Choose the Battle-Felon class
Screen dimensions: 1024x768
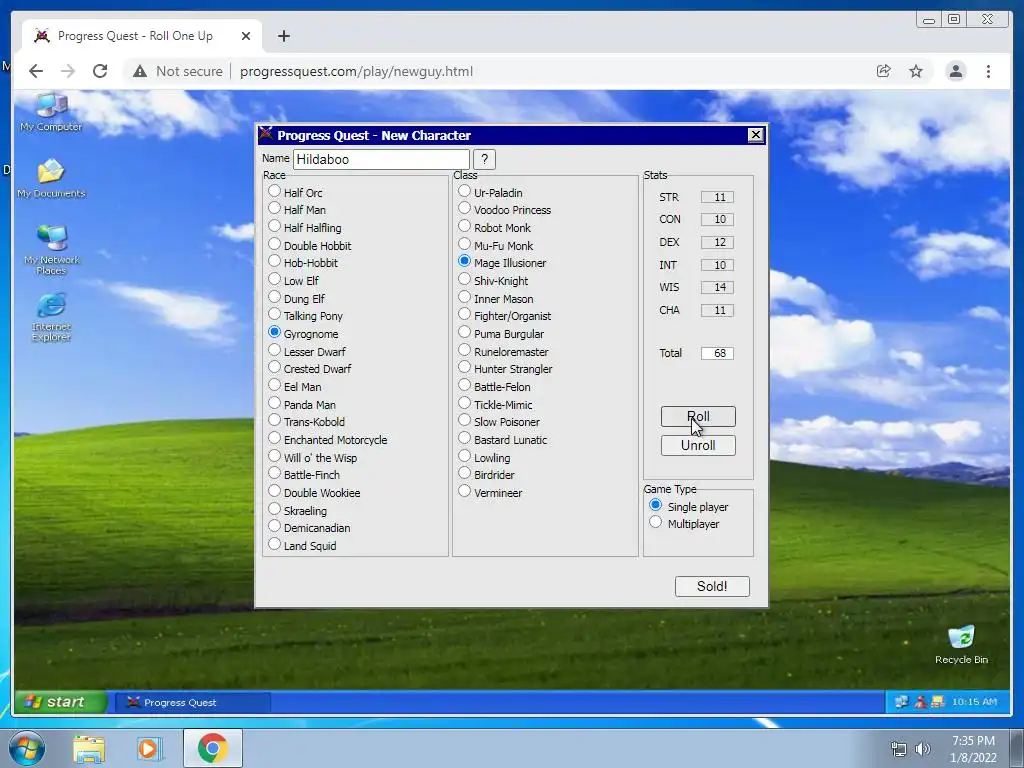coord(464,385)
